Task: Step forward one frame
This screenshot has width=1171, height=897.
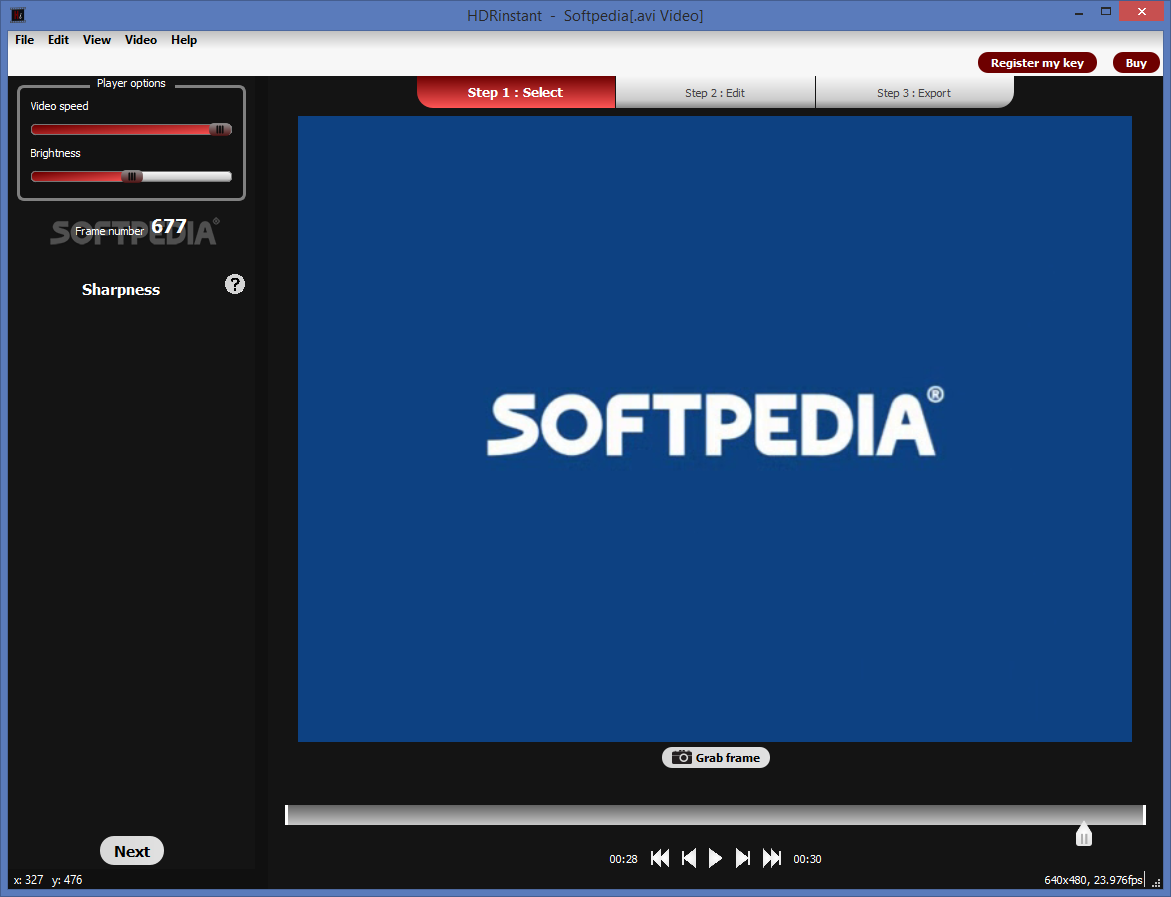Action: 742,858
